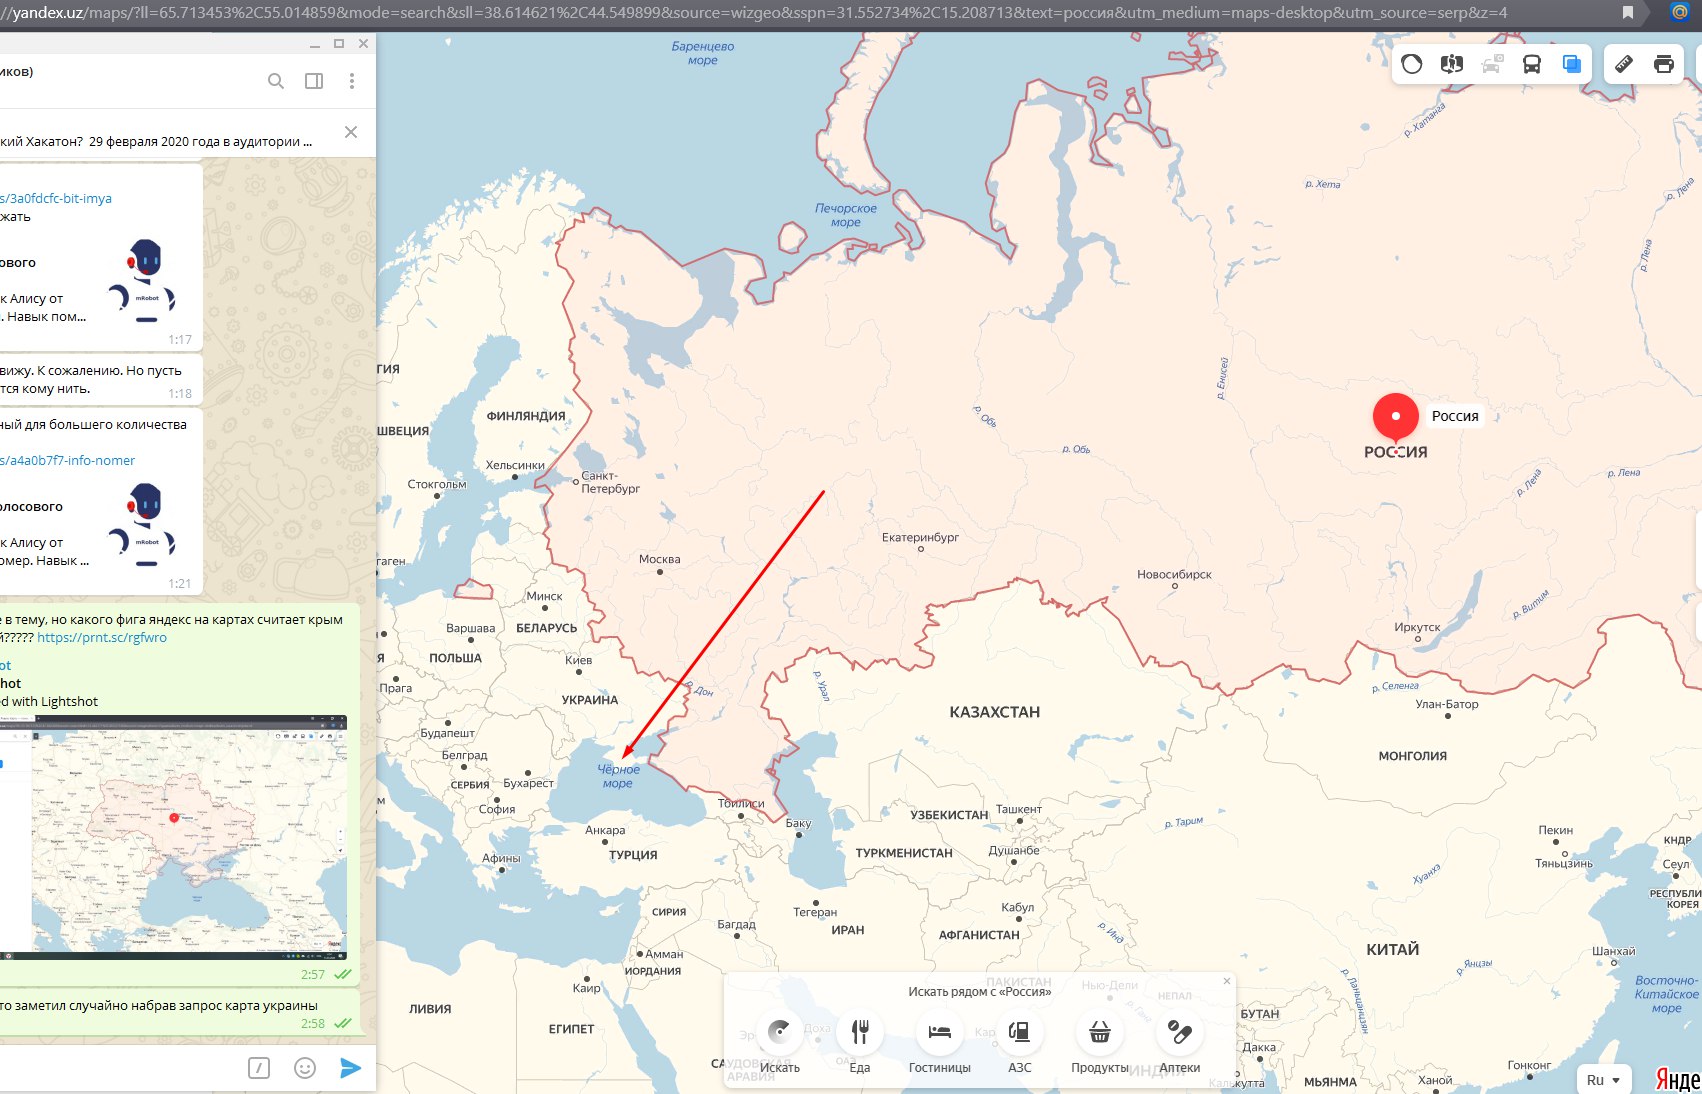Close the chat window
Viewport: 1702px width, 1094px height.
coord(363,44)
